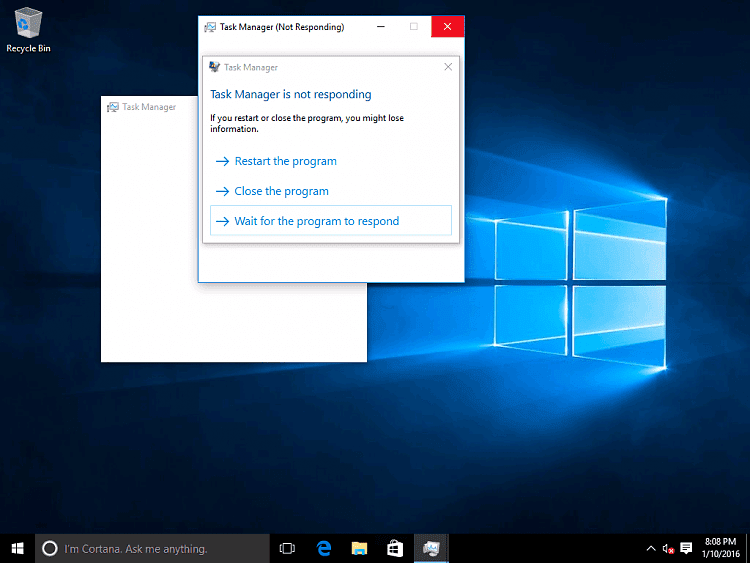Choose Close the program option
Image resolution: width=750 pixels, height=563 pixels.
pos(331,191)
